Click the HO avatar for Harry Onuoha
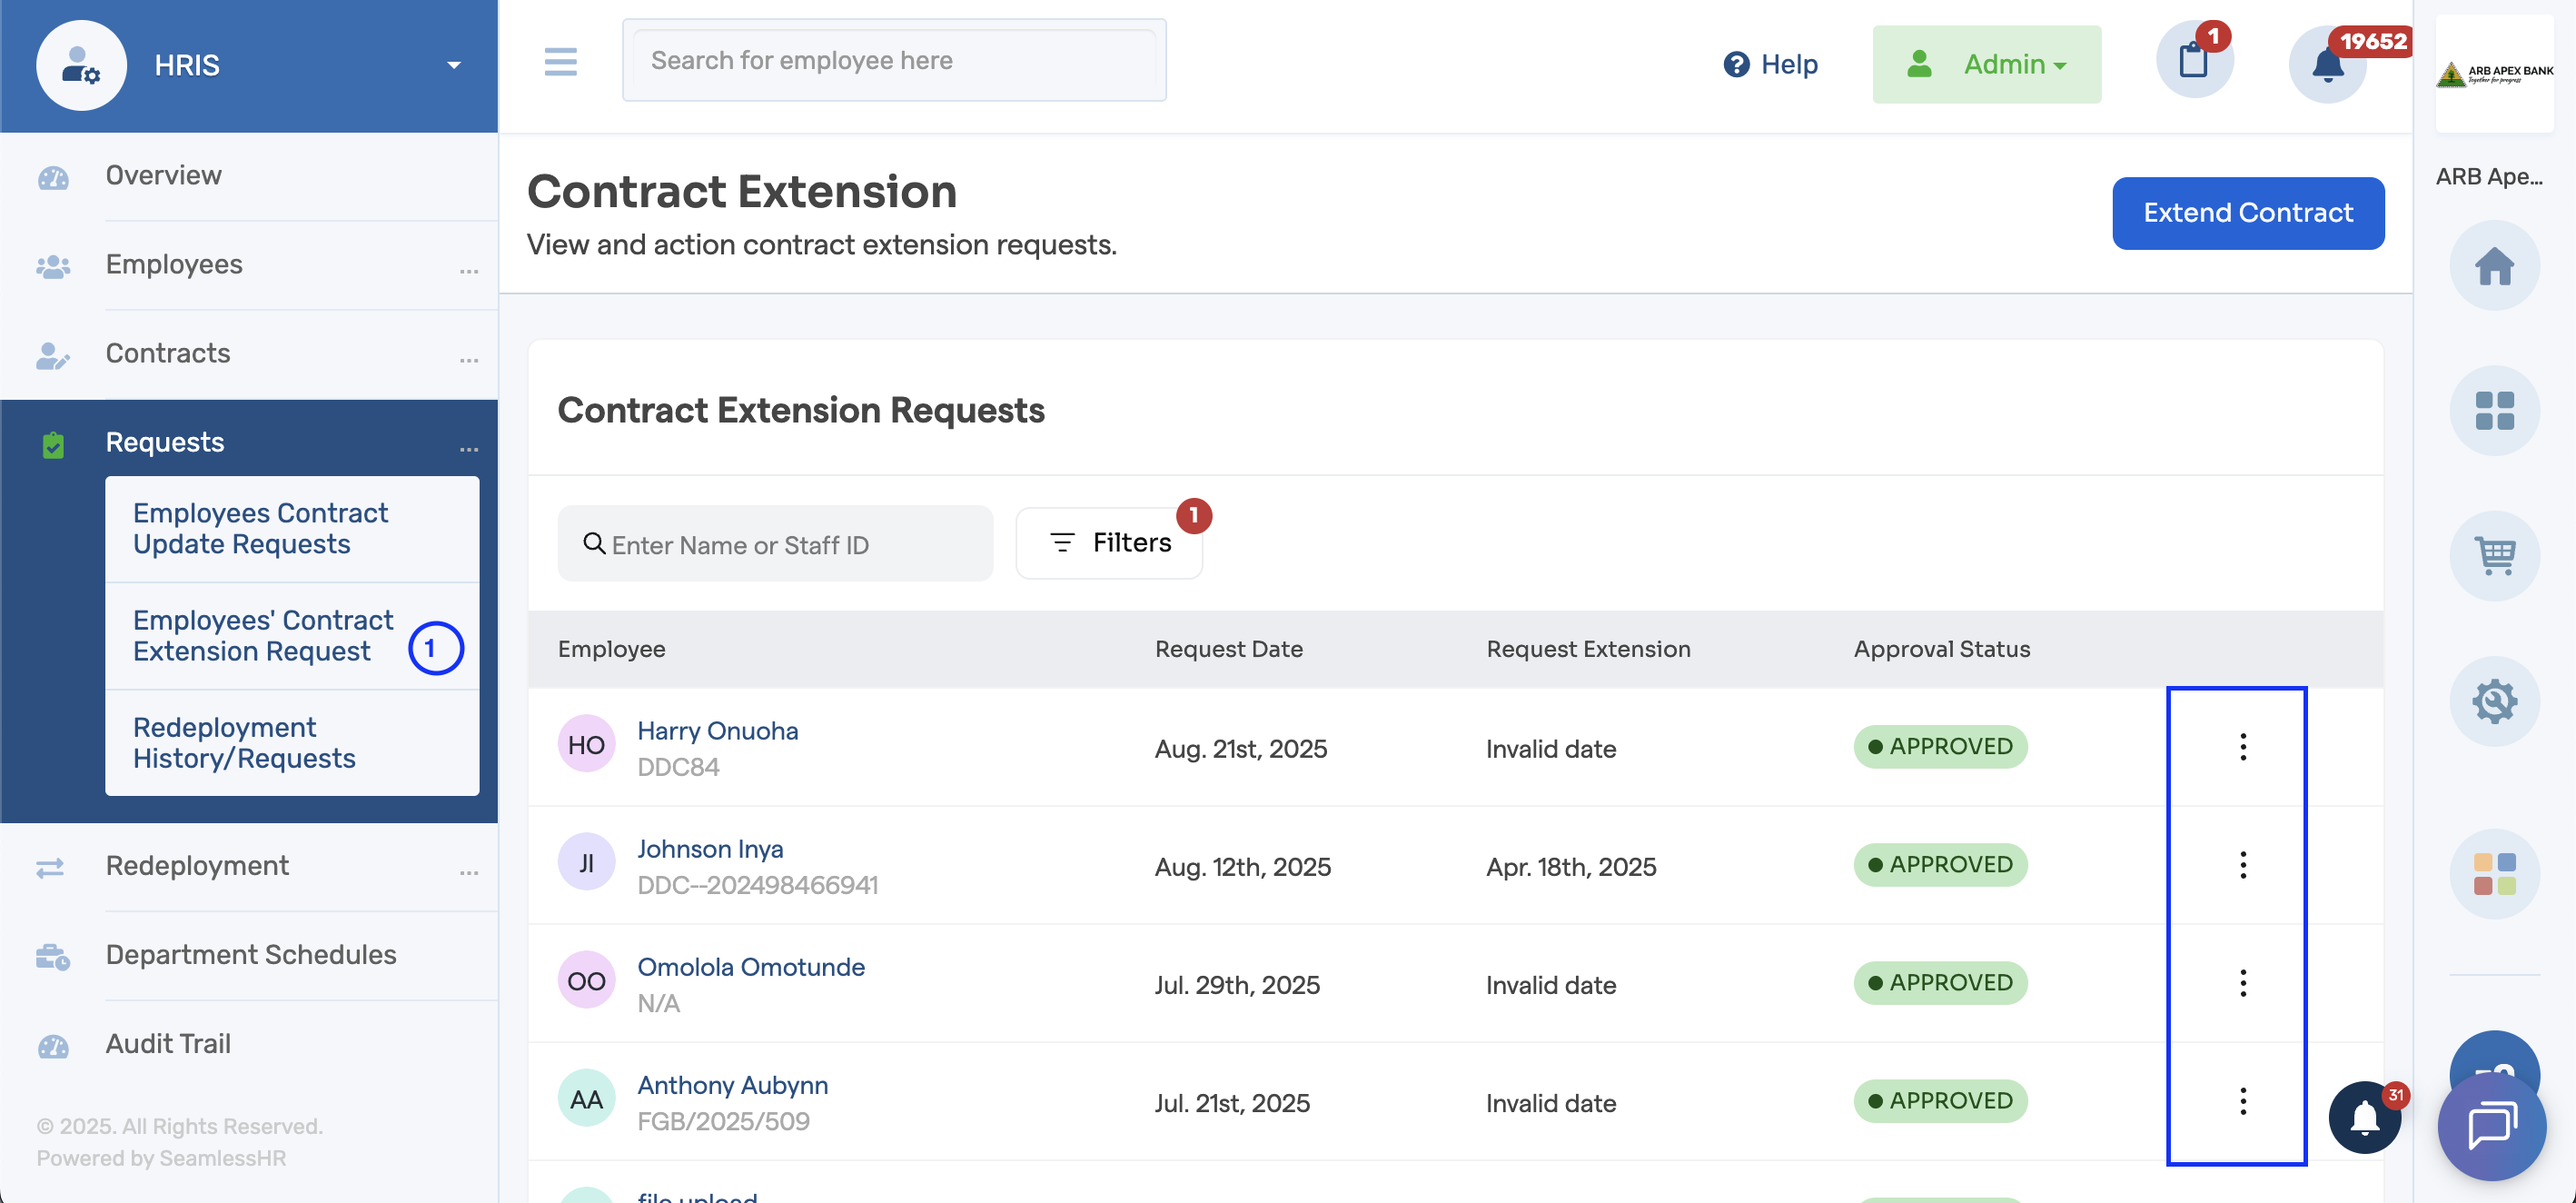 (x=586, y=744)
